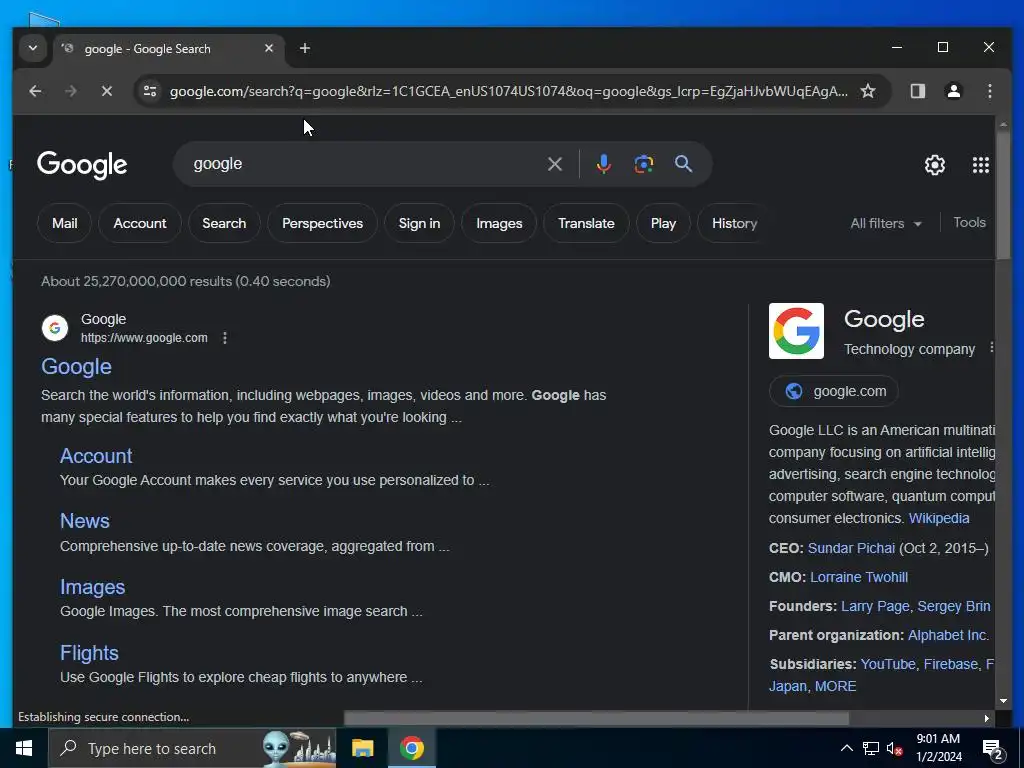
Task: Select the Images filter chip
Action: [499, 223]
